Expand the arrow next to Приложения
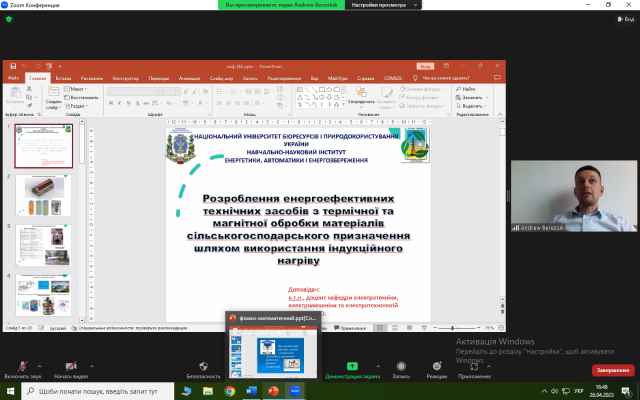The width and height of the screenshot is (640, 400). point(489,366)
